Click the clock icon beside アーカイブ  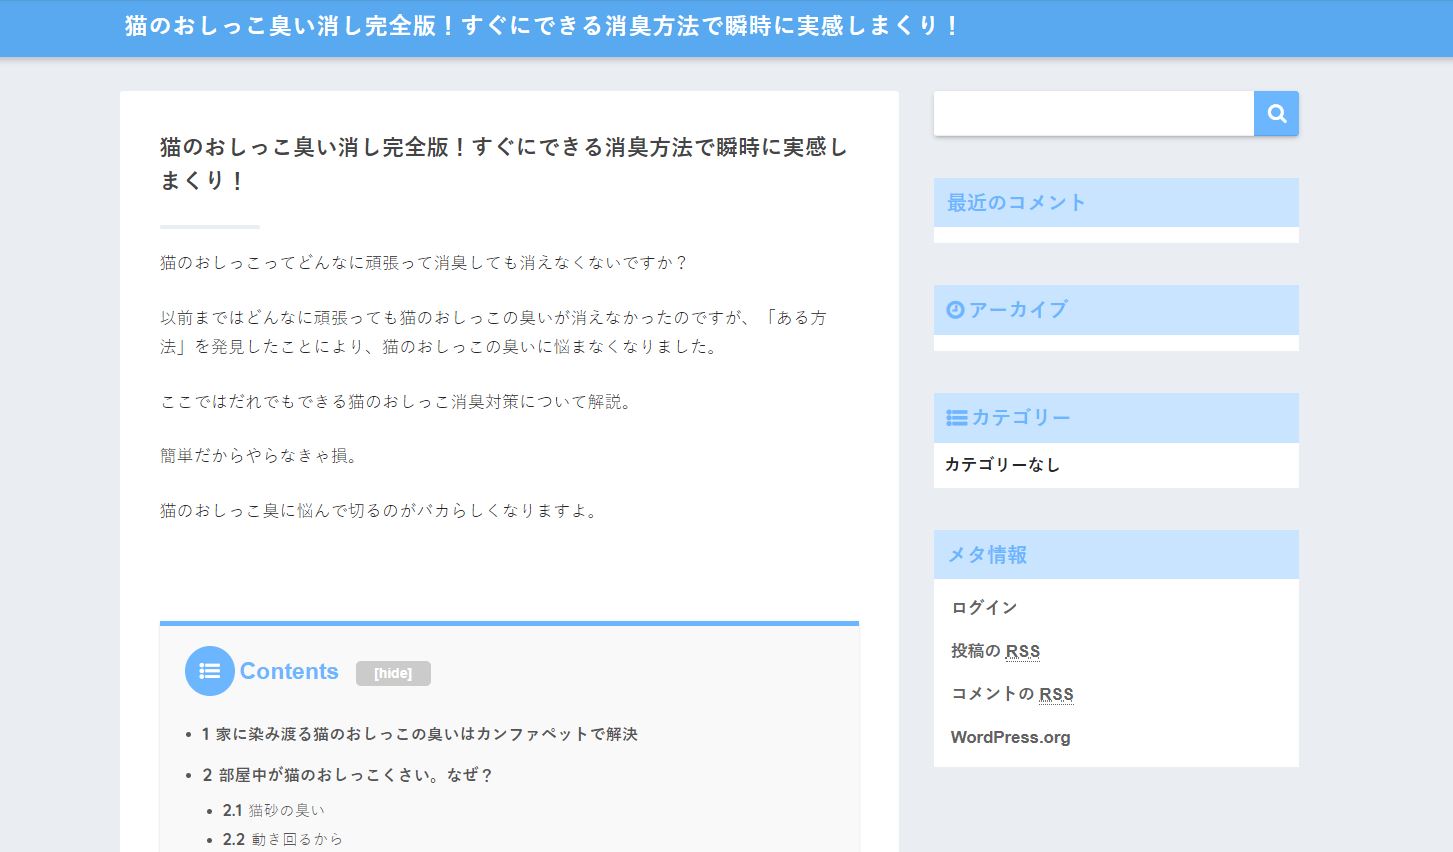955,310
